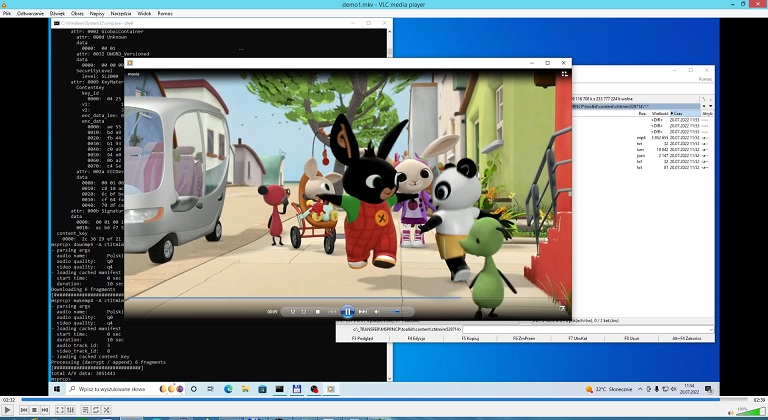Toggle loop repeat mode icon
Viewport: 768px width, 420px height.
coord(96,410)
